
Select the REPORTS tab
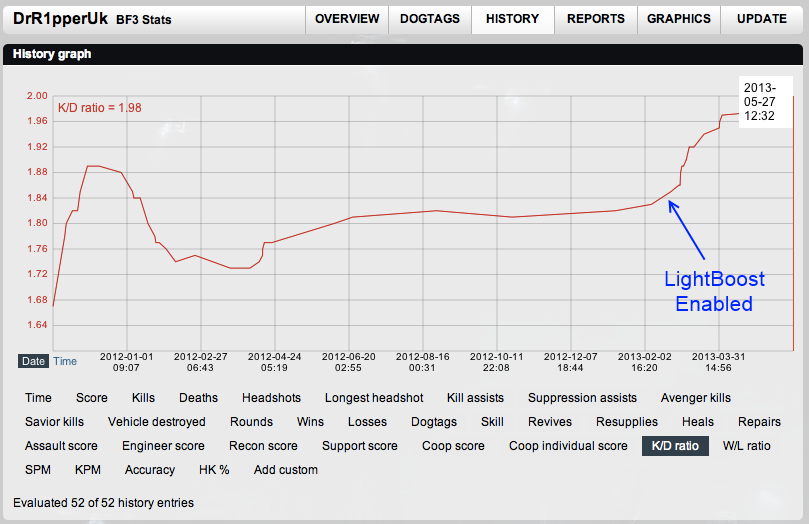(595, 19)
